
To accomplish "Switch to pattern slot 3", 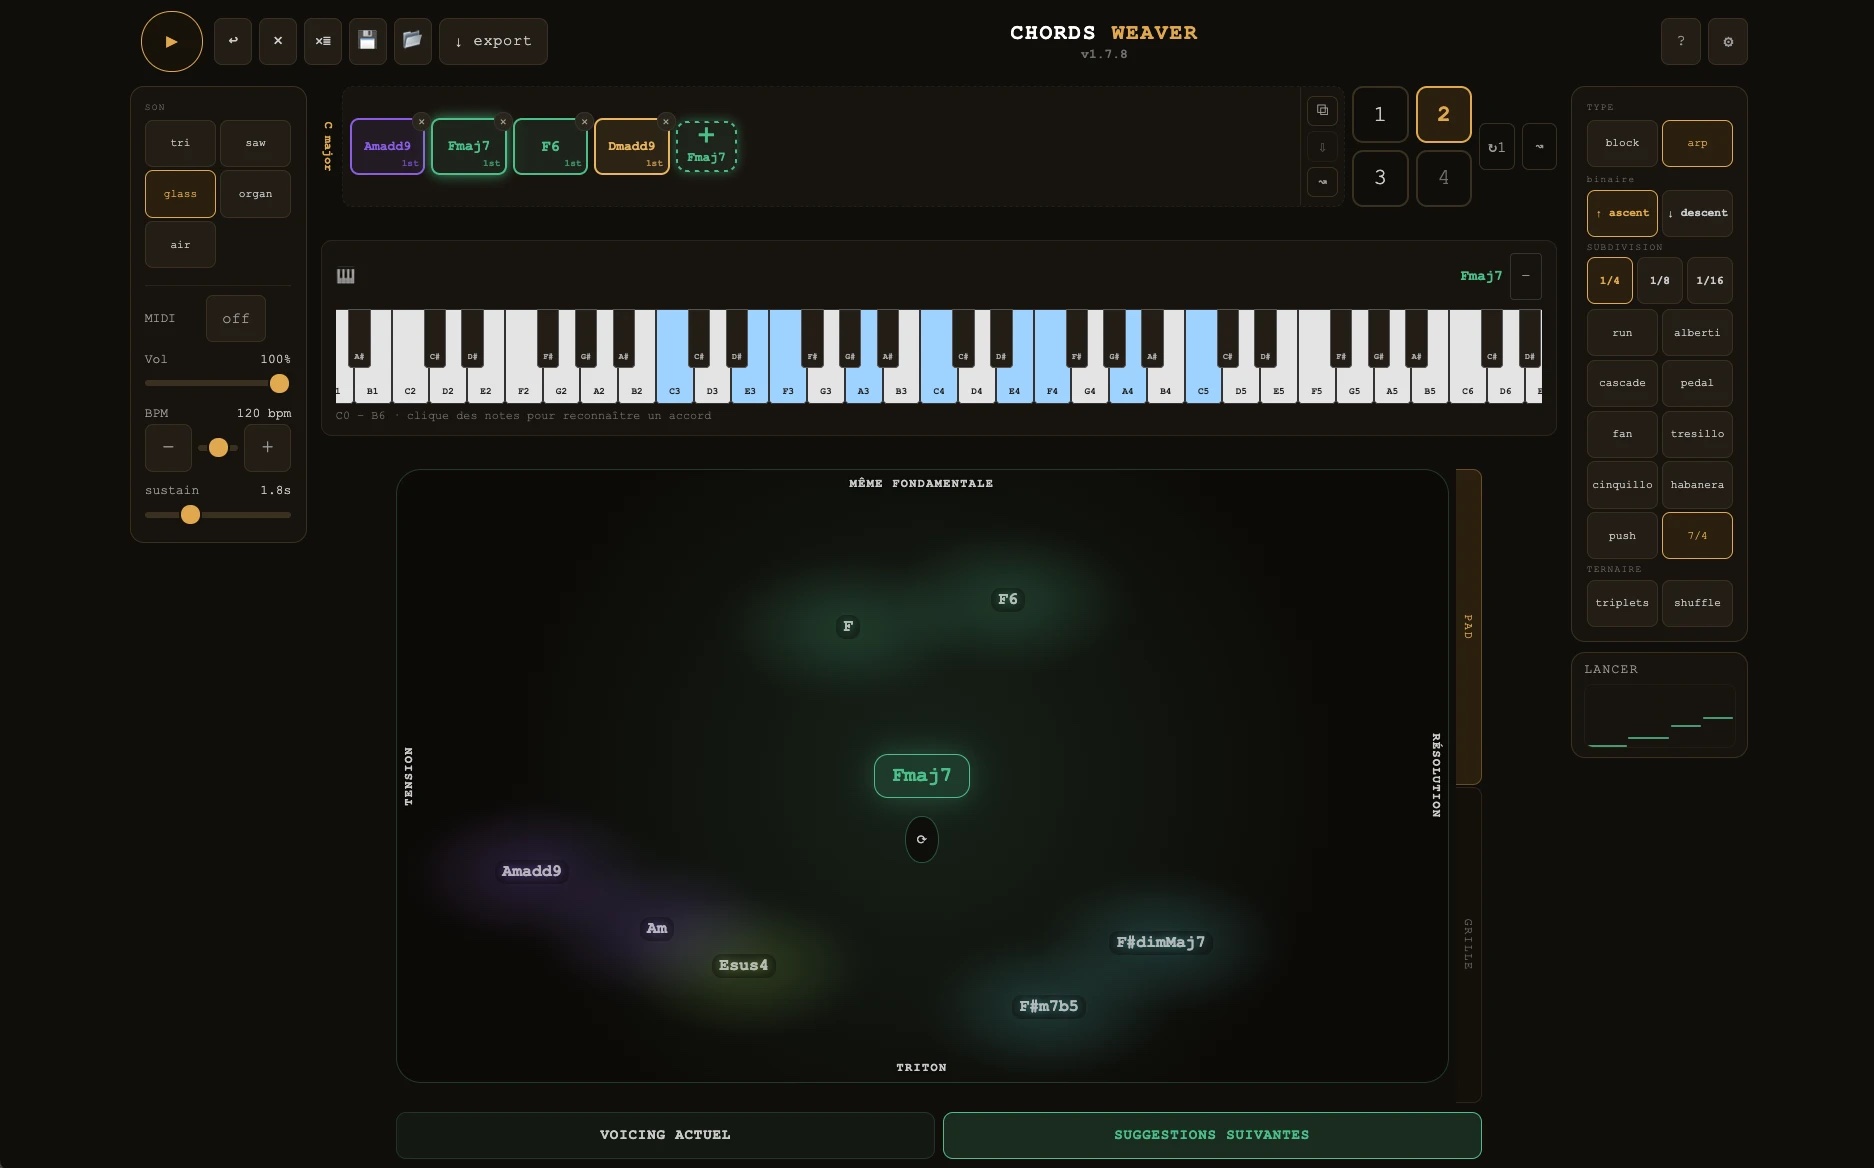I will [x=1380, y=178].
